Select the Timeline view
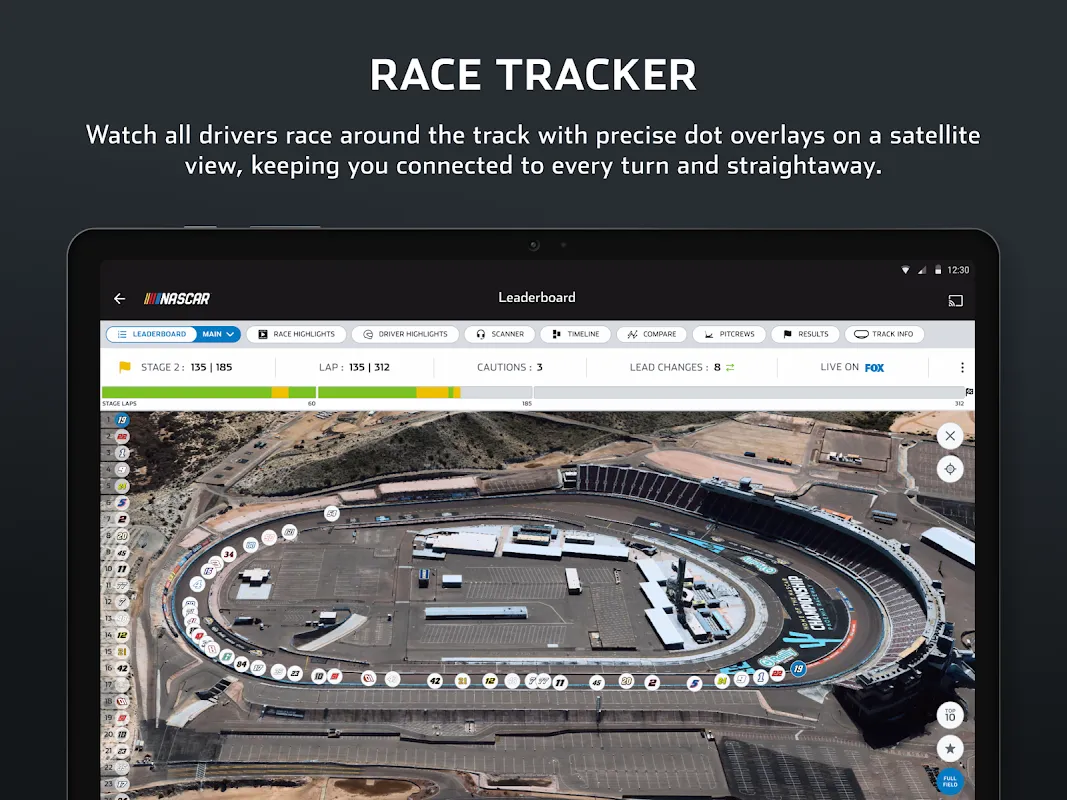Viewport: 1067px width, 800px height. point(575,334)
